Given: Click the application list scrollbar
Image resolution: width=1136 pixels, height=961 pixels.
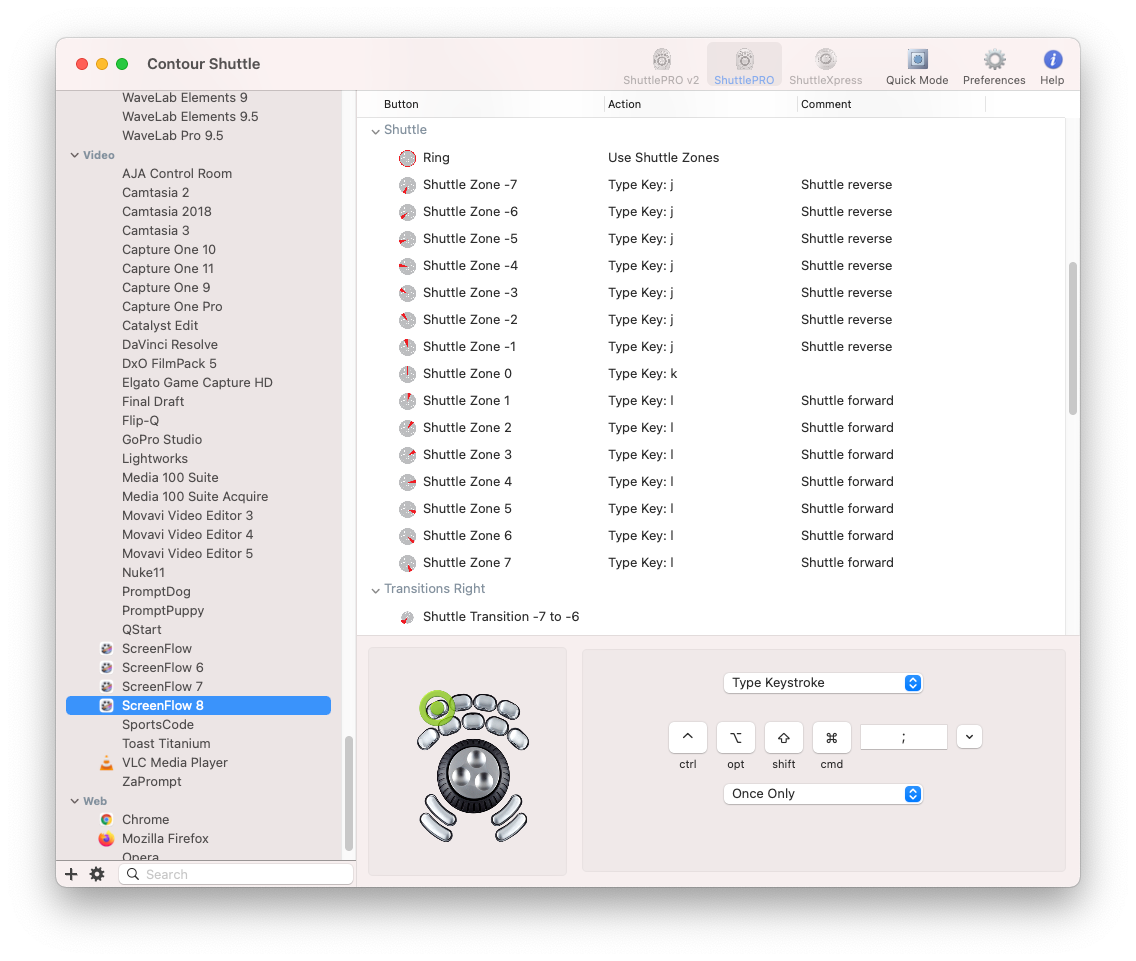Looking at the screenshot, I should (x=348, y=794).
